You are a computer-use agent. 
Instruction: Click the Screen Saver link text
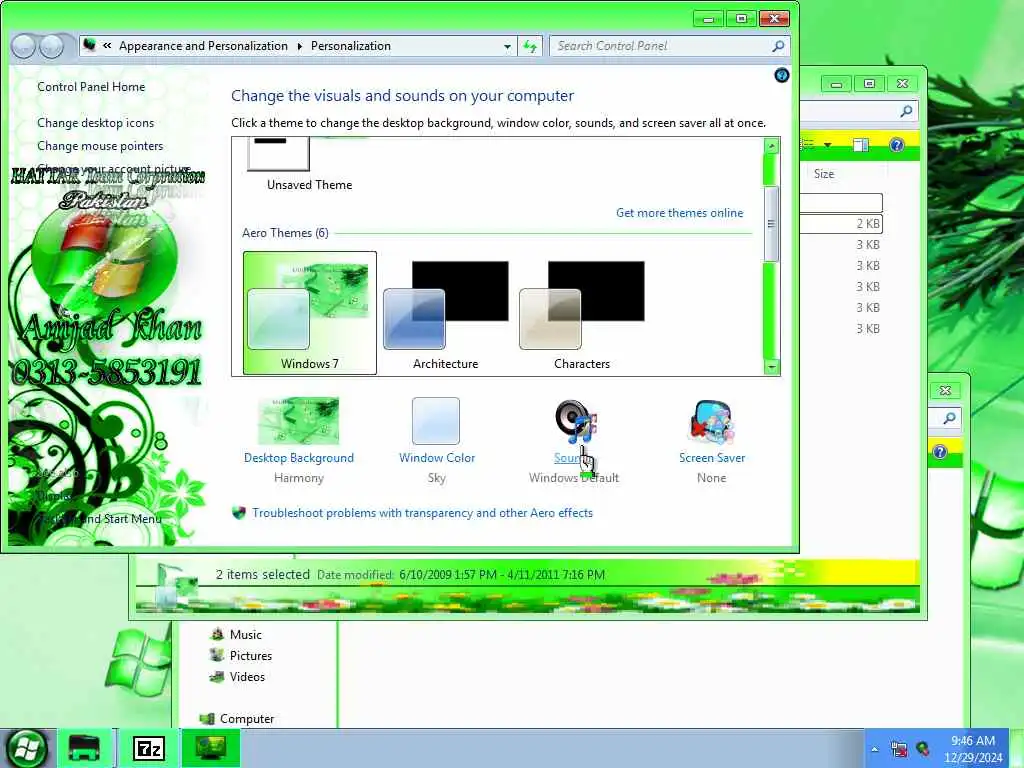(712, 458)
